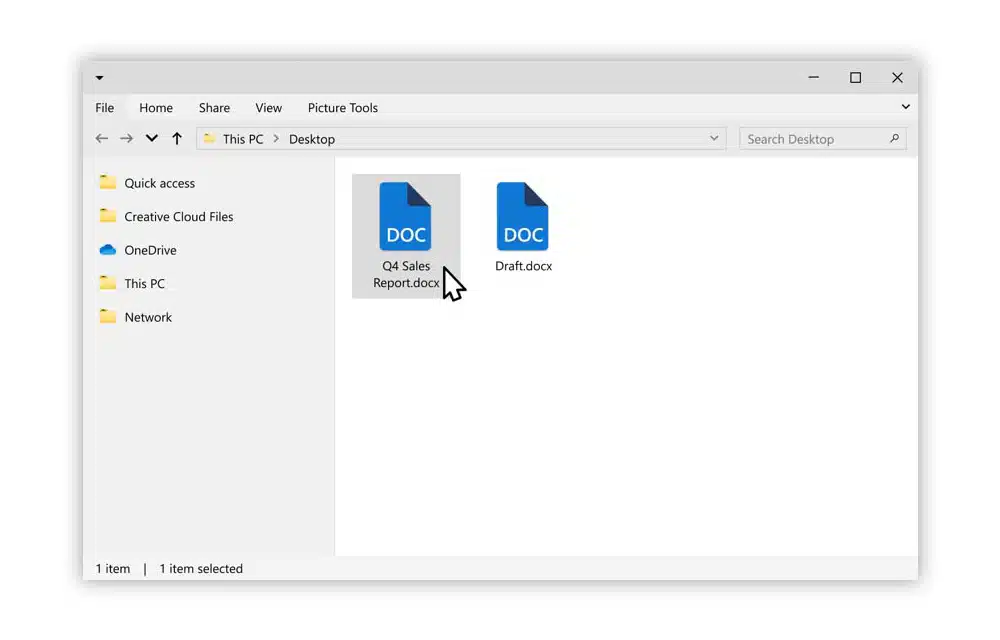Go up one folder level with Up arrow

[177, 139]
